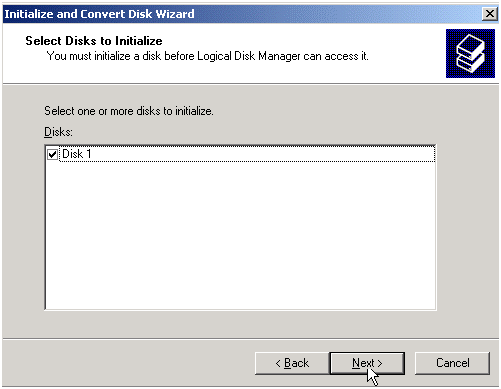The width and height of the screenshot is (501, 389).
Task: Click the Next > button
Action: [367, 363]
